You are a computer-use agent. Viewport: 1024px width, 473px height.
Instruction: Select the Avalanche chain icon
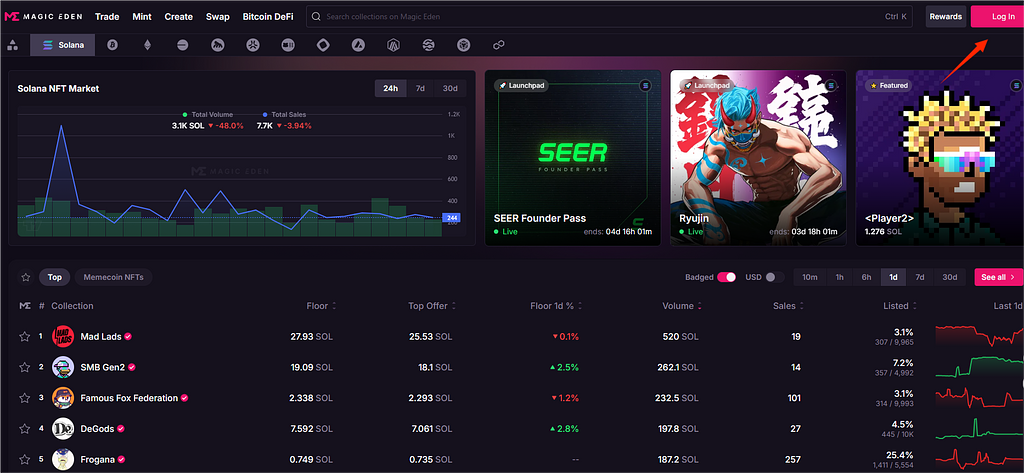pyautogui.click(x=358, y=45)
